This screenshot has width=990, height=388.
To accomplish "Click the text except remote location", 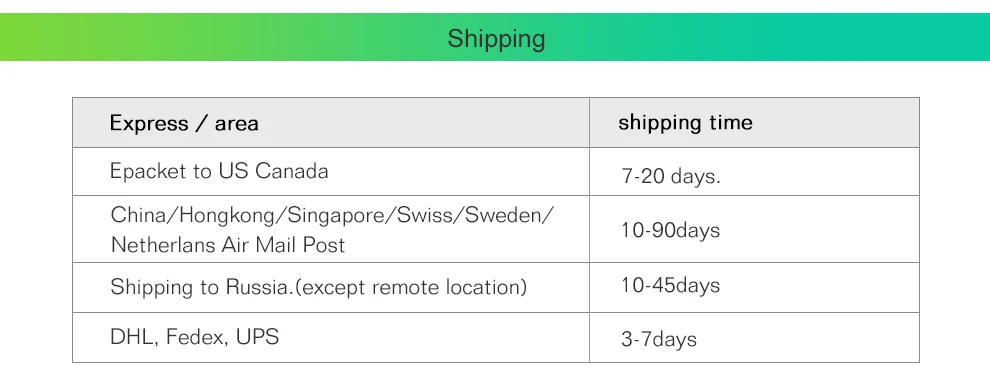I will tap(411, 288).
